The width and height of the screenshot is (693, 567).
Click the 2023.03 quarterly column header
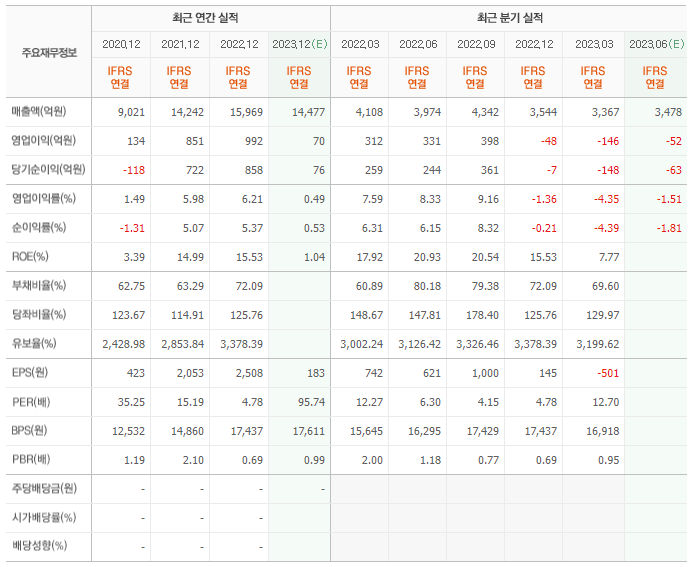coord(594,44)
